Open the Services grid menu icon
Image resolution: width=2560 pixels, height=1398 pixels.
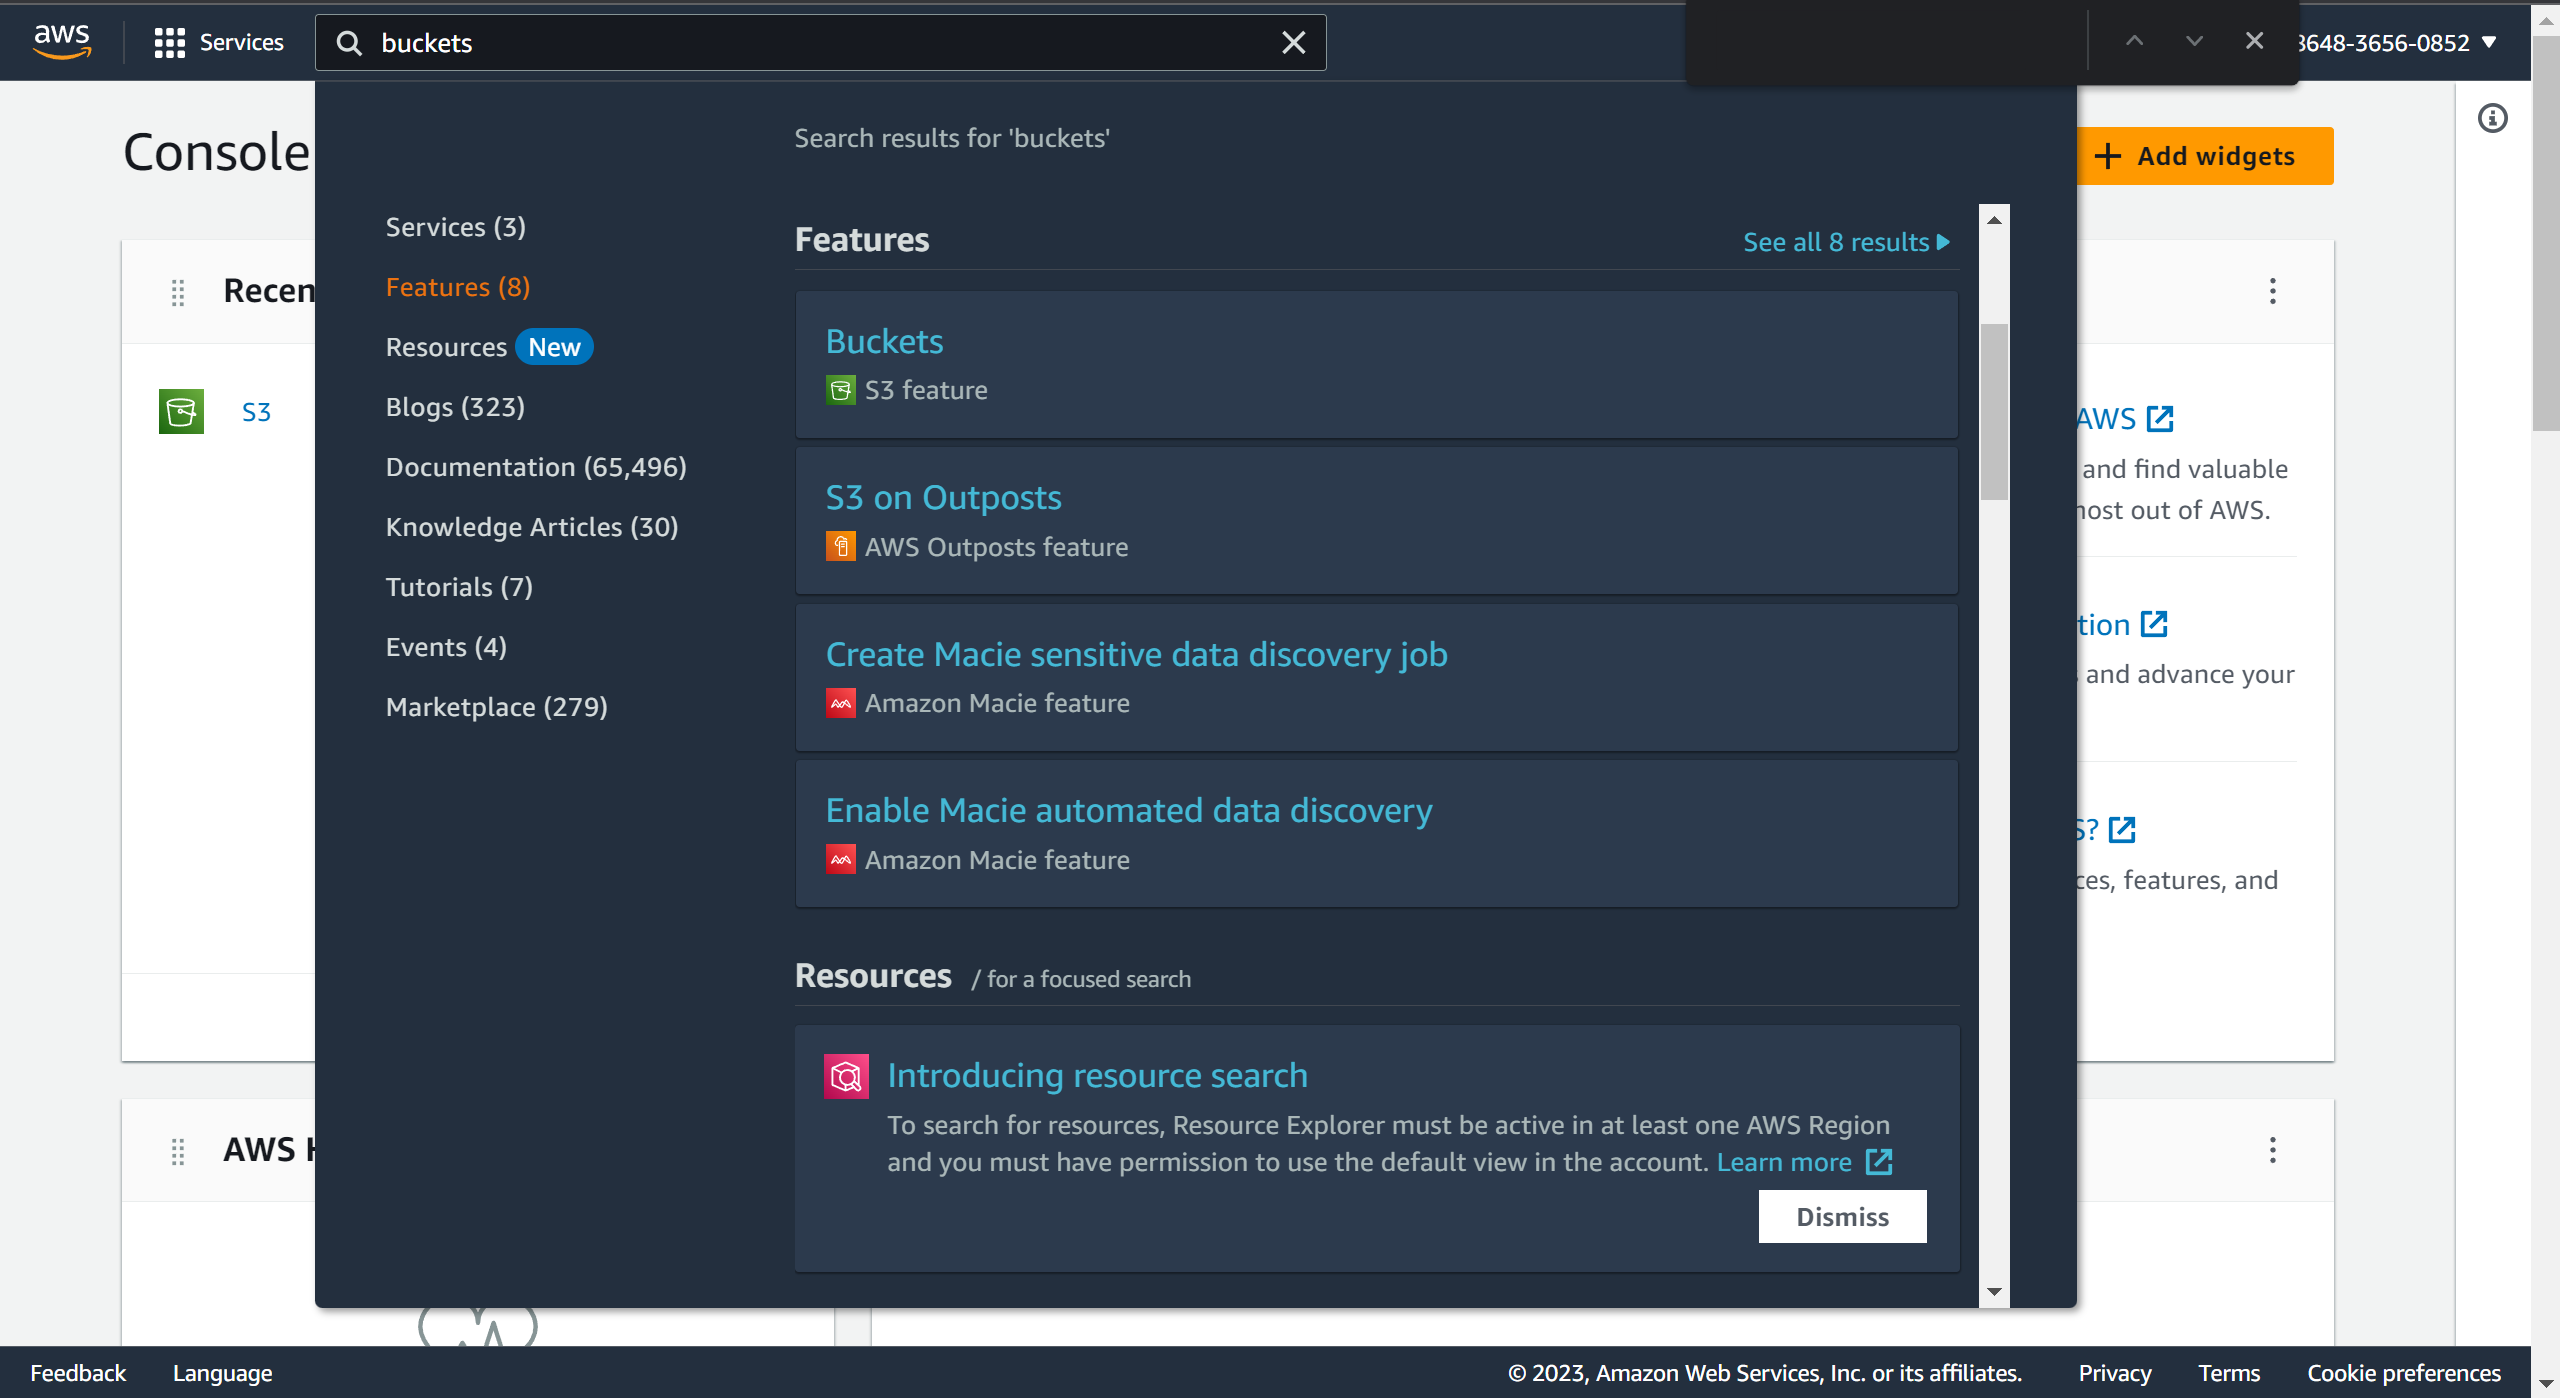pyautogui.click(x=170, y=42)
